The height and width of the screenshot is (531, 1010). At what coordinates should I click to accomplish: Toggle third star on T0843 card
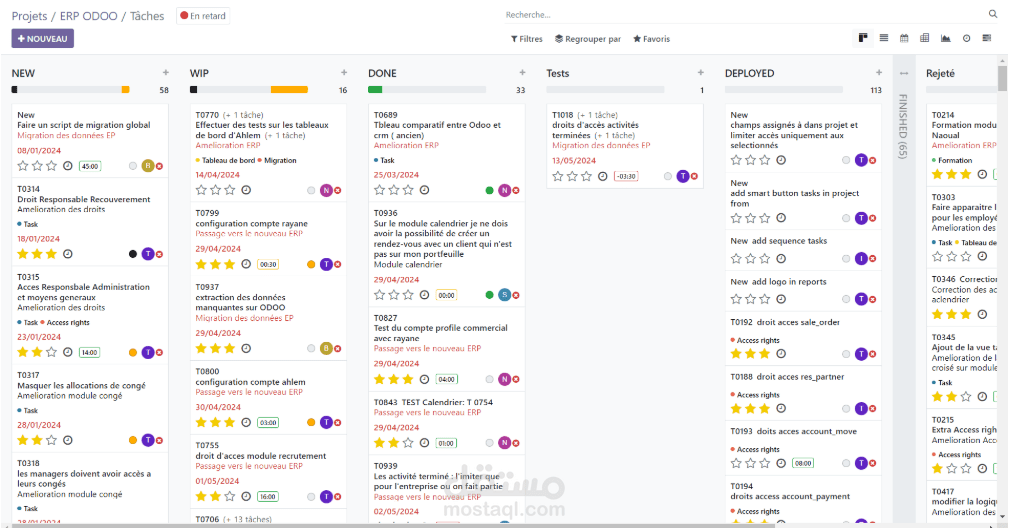click(408, 443)
